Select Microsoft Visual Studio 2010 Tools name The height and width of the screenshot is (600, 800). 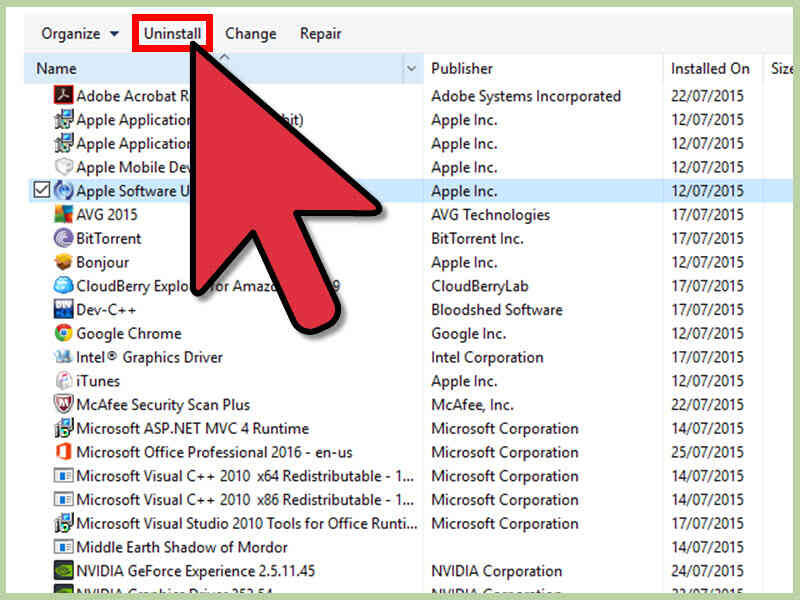(x=247, y=523)
